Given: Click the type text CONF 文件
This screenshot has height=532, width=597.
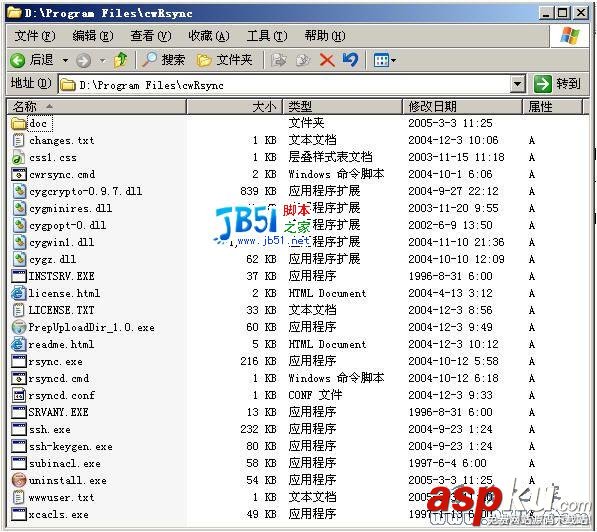Looking at the screenshot, I should [x=315, y=395].
